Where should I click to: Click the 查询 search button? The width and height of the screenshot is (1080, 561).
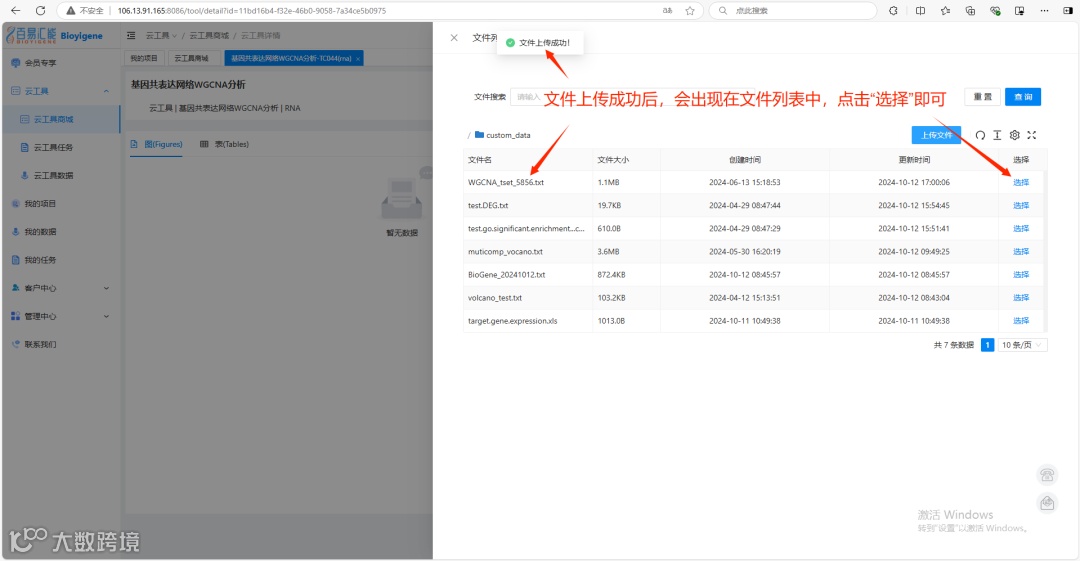coord(1023,97)
